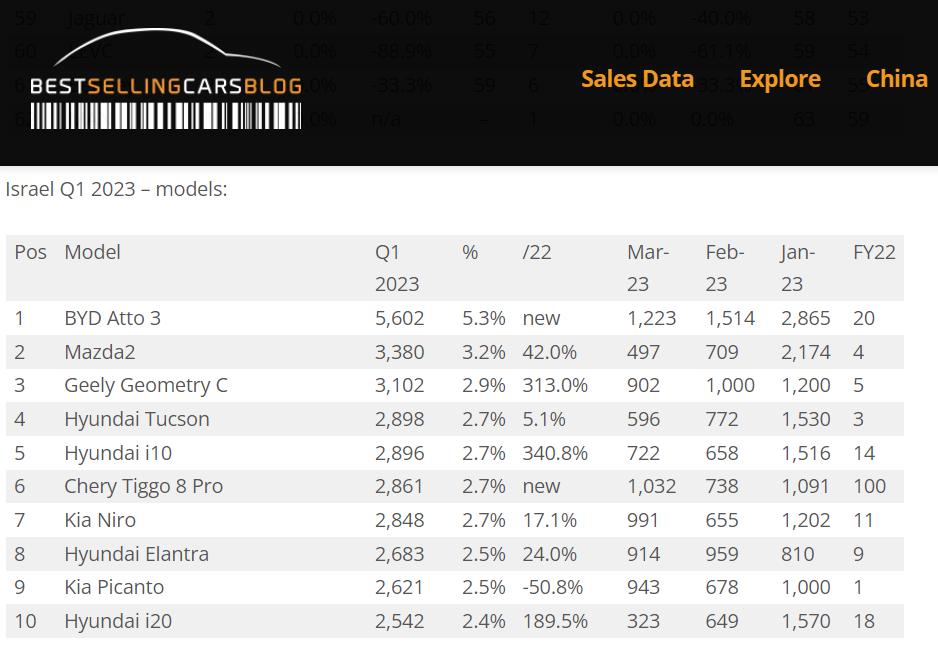938x647 pixels.
Task: Click the Best Selling Cars Blog logo
Action: tap(166, 82)
